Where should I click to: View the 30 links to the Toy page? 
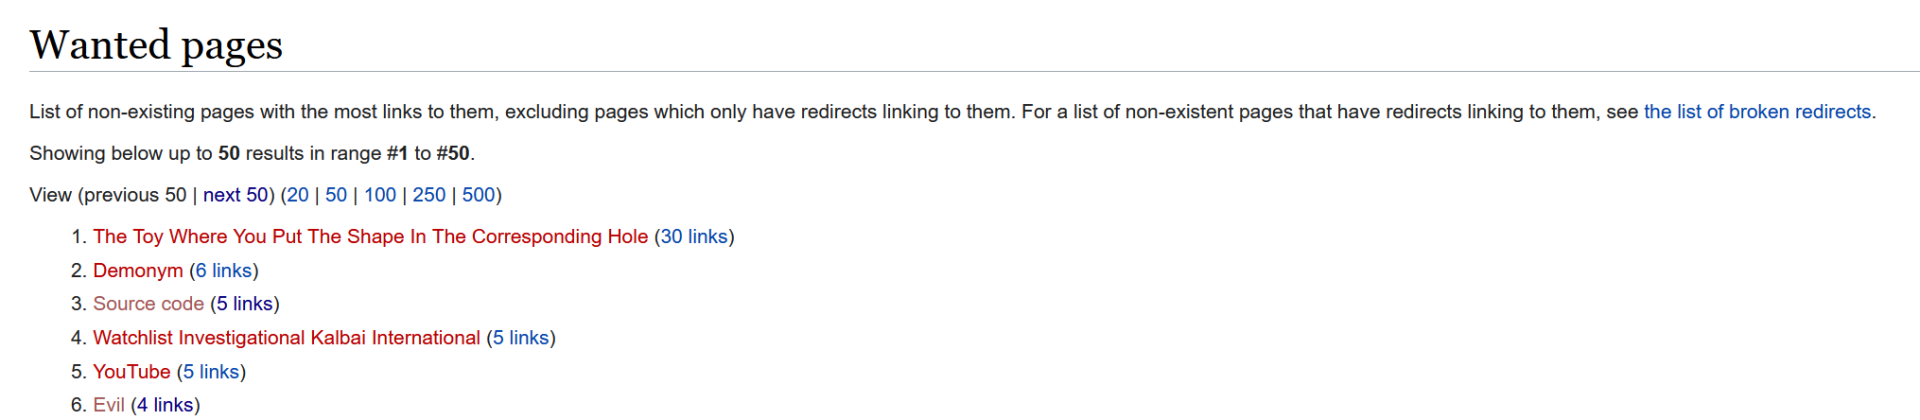point(694,237)
